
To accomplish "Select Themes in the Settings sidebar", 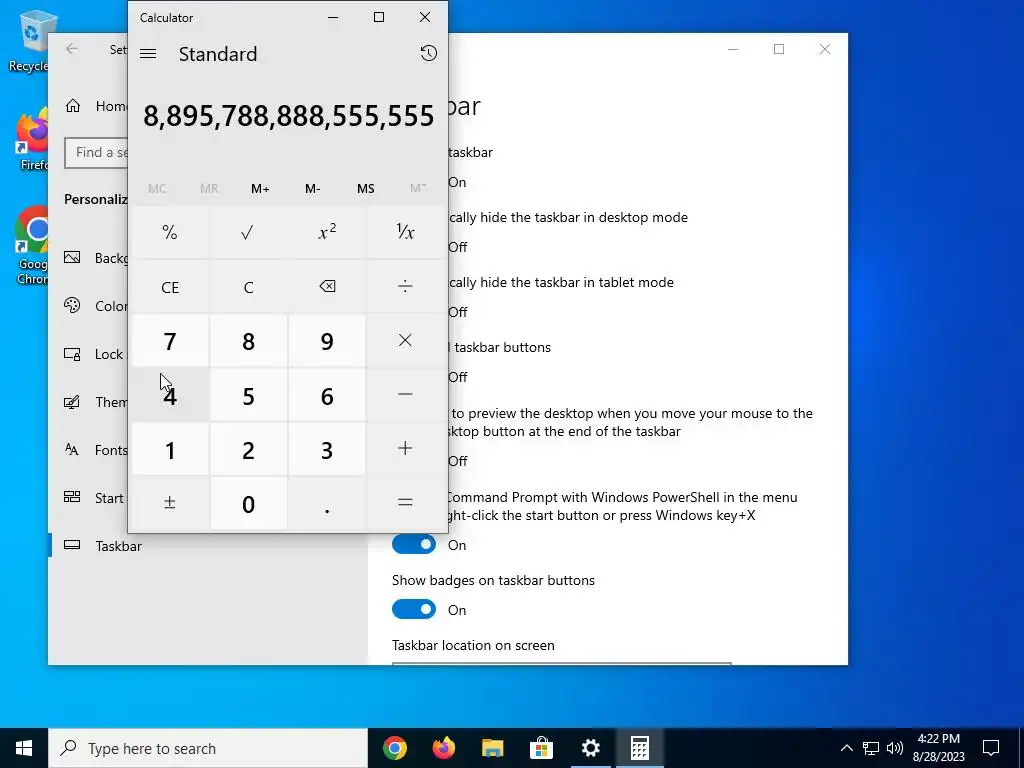I will pyautogui.click(x=88, y=402).
